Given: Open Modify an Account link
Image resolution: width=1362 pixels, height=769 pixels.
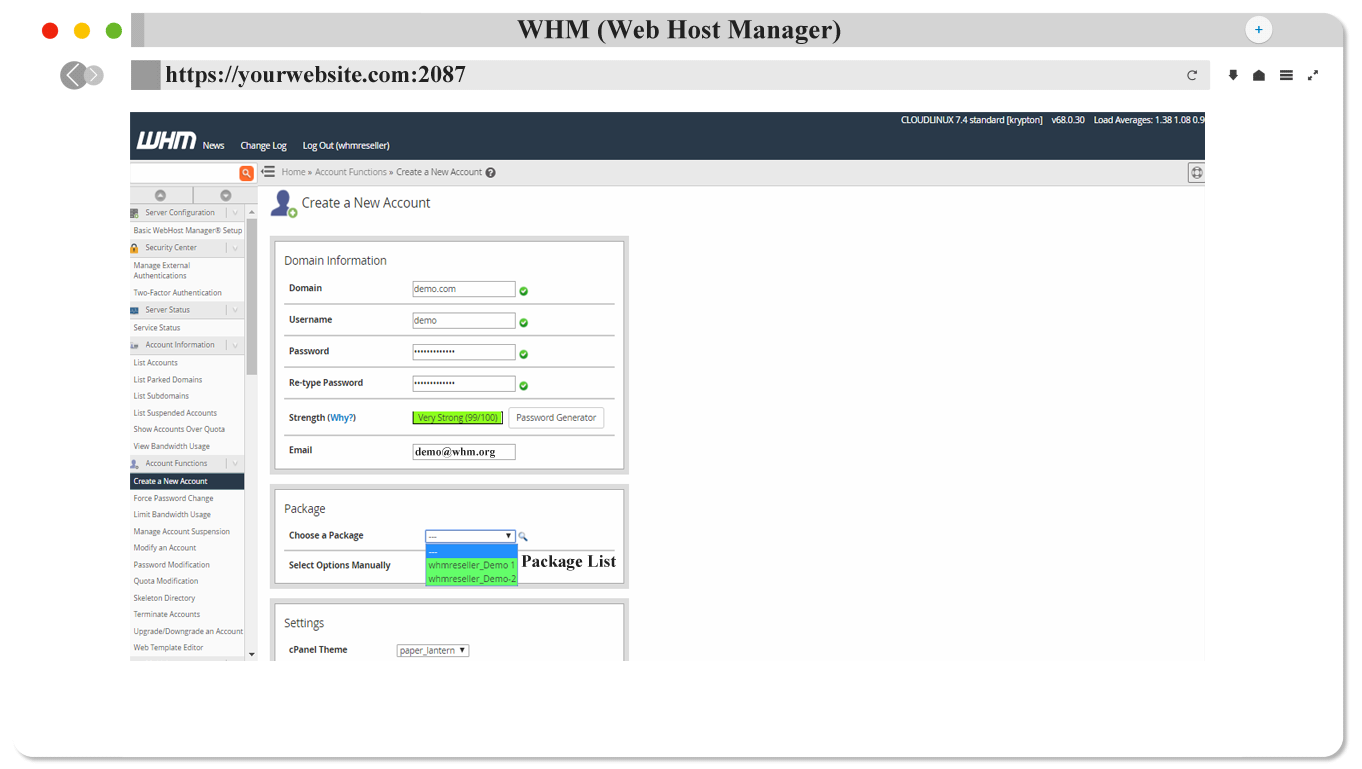Looking at the screenshot, I should click(165, 548).
